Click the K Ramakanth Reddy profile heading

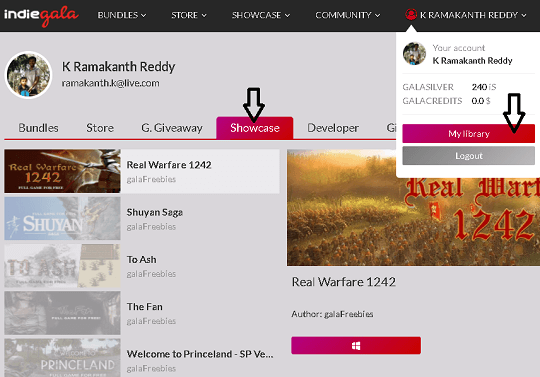[x=118, y=66]
